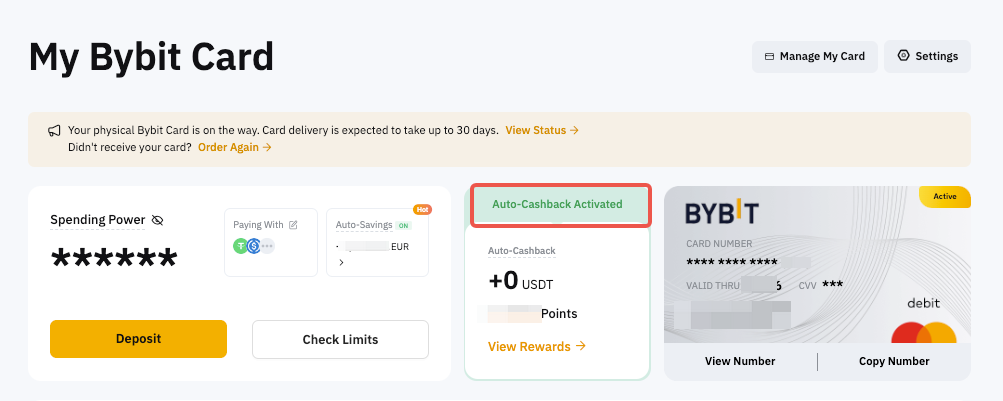The image size is (1003, 401).
Task: Click the Order Again link
Action: point(235,147)
